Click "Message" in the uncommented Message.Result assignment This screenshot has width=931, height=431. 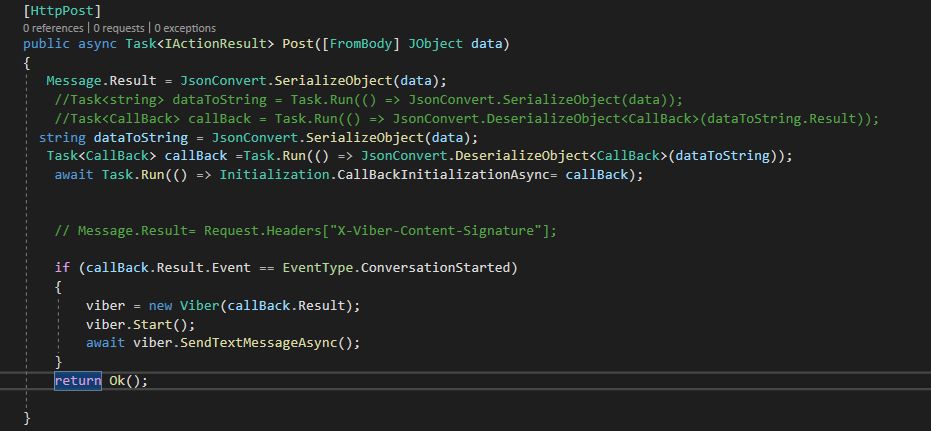(x=74, y=81)
